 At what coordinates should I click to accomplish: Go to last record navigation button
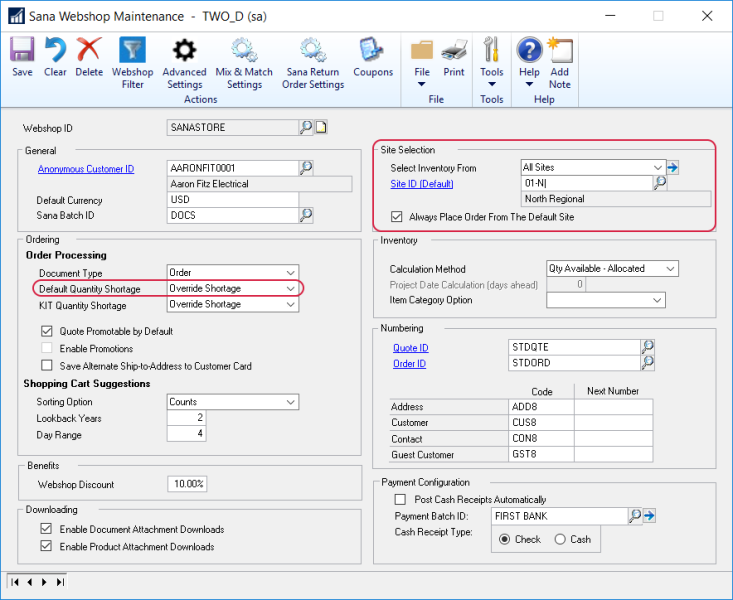point(60,582)
